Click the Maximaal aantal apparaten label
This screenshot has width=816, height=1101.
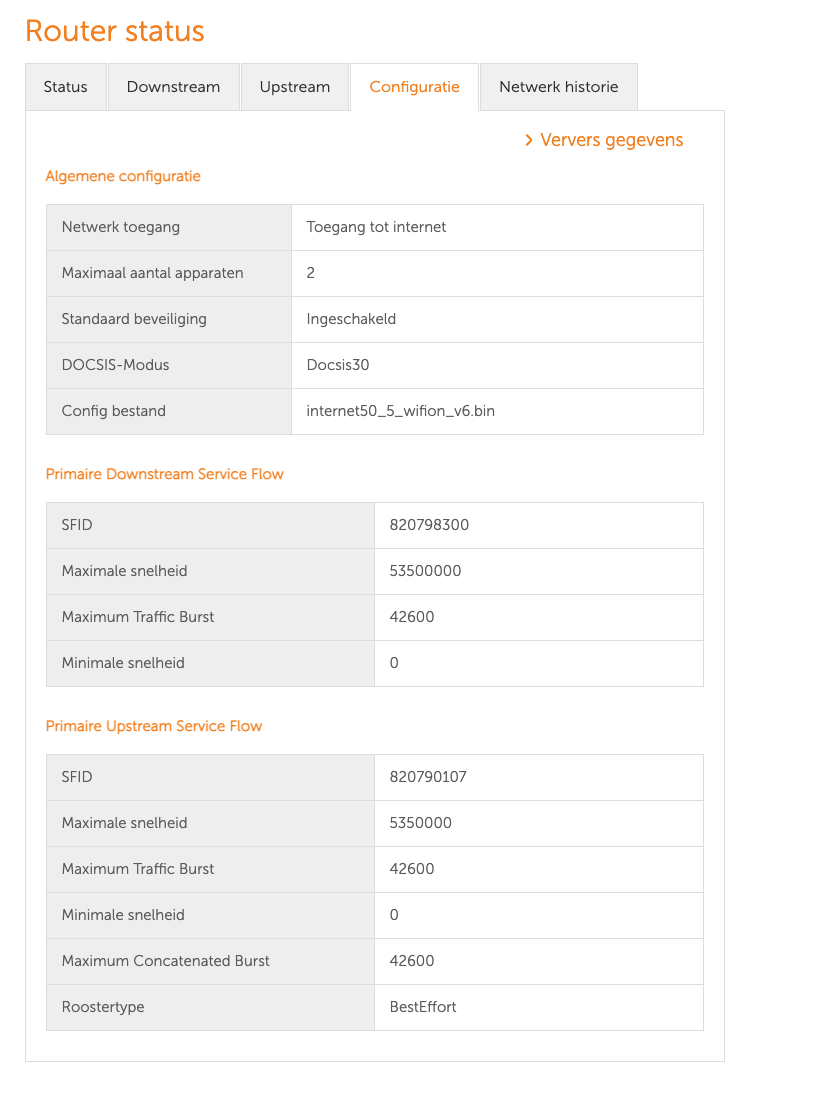[152, 273]
